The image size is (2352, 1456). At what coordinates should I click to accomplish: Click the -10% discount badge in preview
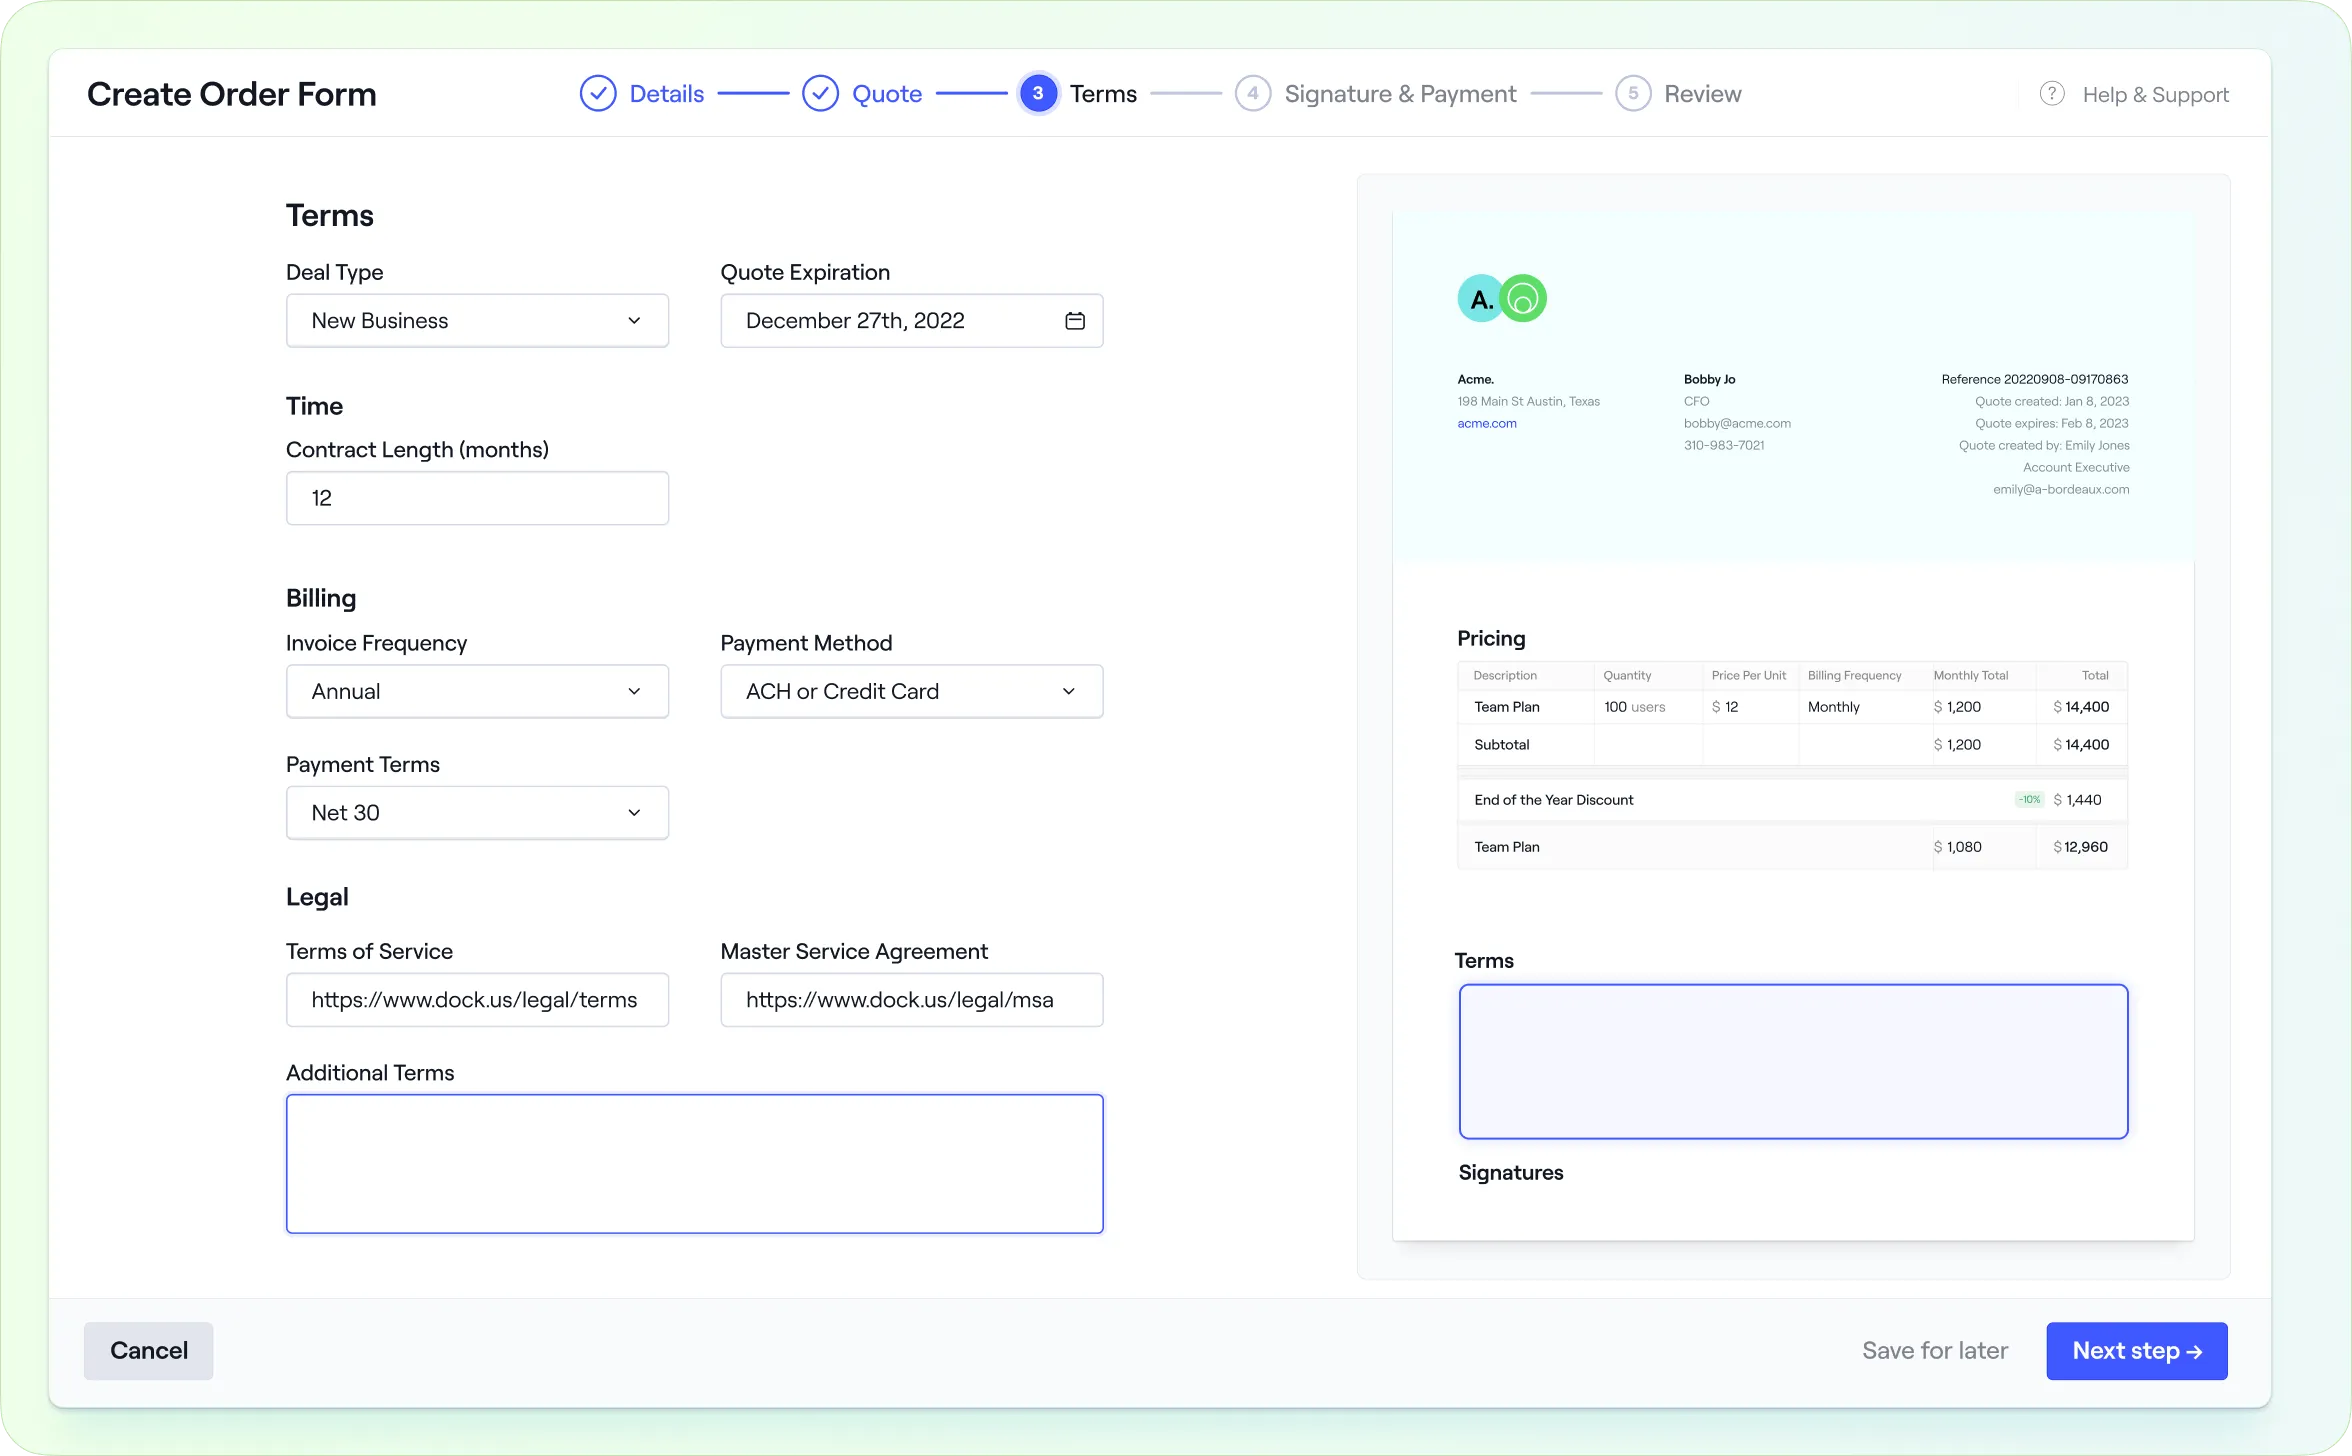2029,800
